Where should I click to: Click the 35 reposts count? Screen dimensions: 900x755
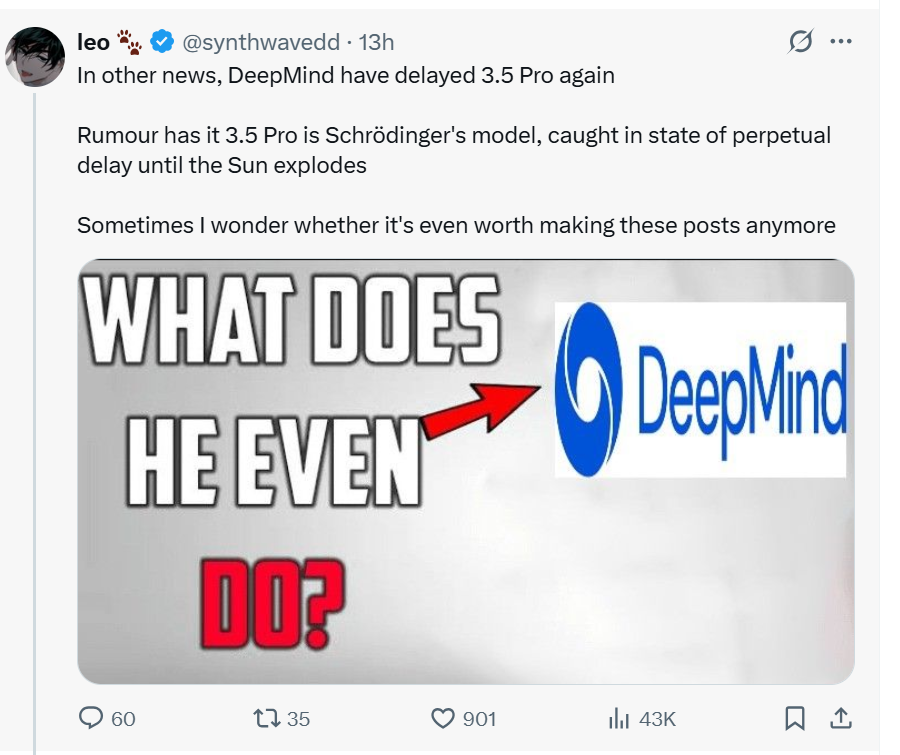(x=298, y=719)
